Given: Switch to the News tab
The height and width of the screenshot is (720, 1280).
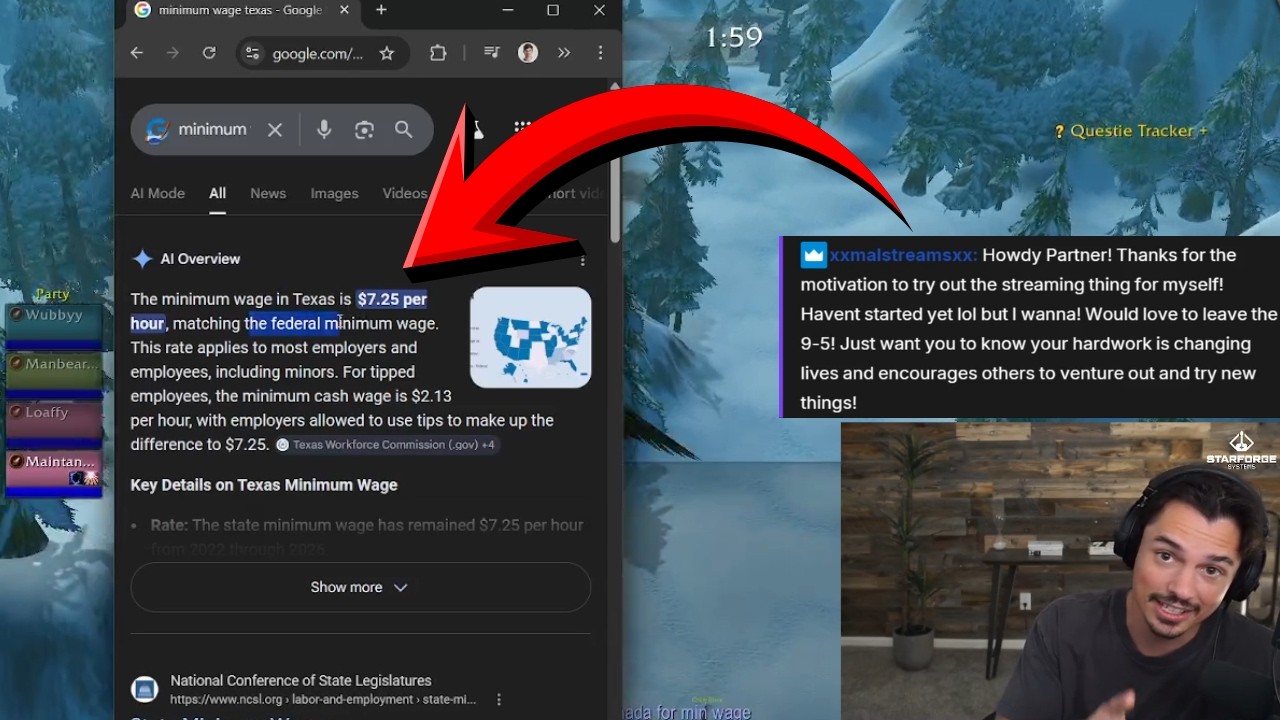Looking at the screenshot, I should coord(268,193).
